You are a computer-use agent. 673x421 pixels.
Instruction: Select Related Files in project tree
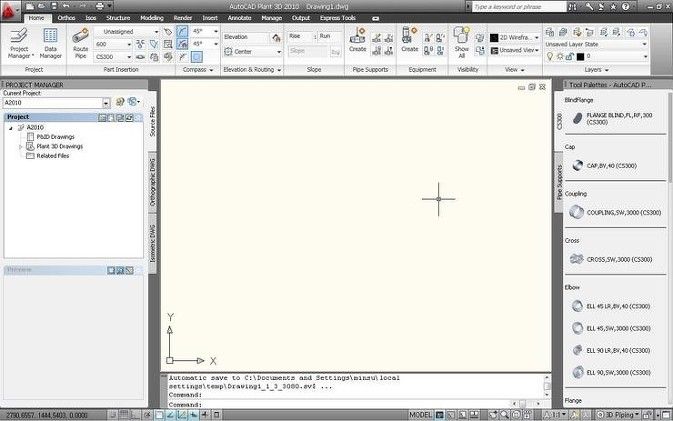click(53, 156)
